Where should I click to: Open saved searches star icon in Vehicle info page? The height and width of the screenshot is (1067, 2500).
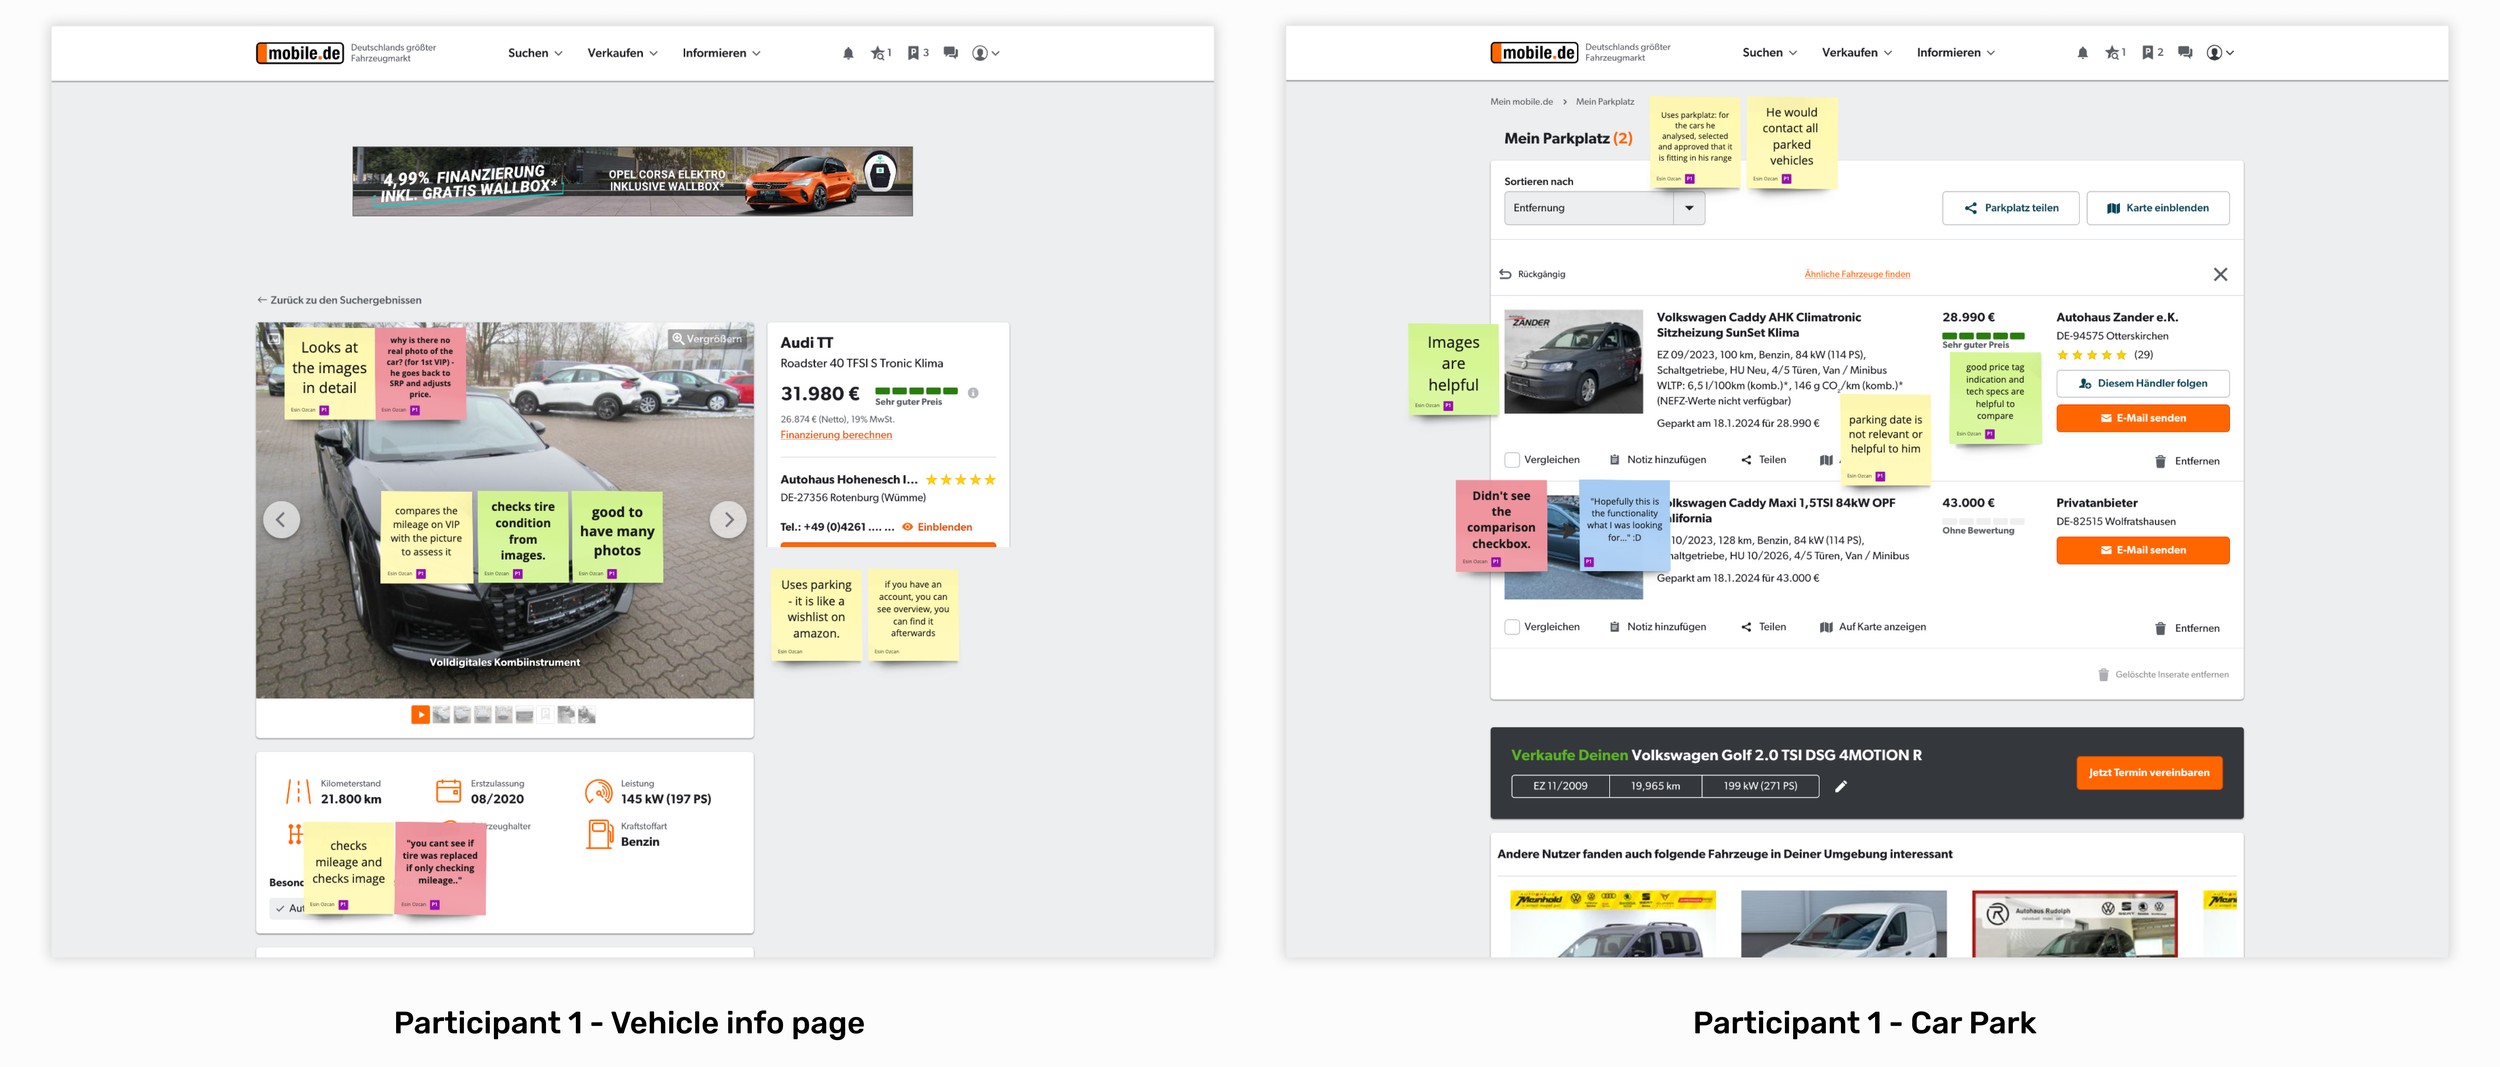click(880, 53)
